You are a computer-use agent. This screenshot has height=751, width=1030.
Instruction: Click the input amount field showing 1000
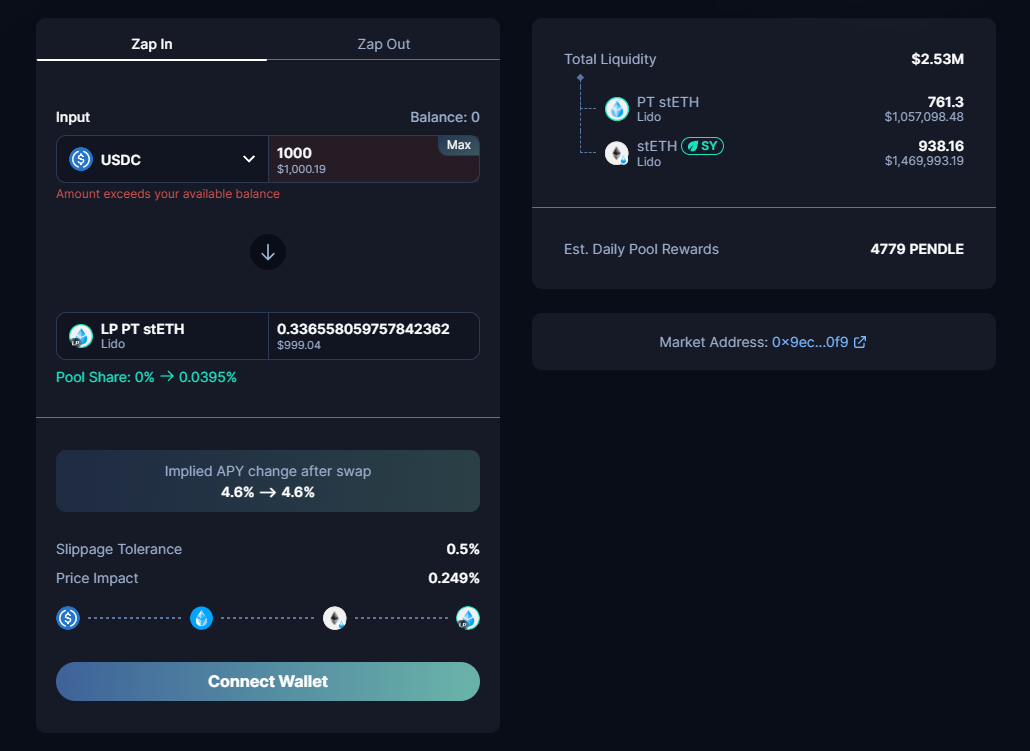374,159
